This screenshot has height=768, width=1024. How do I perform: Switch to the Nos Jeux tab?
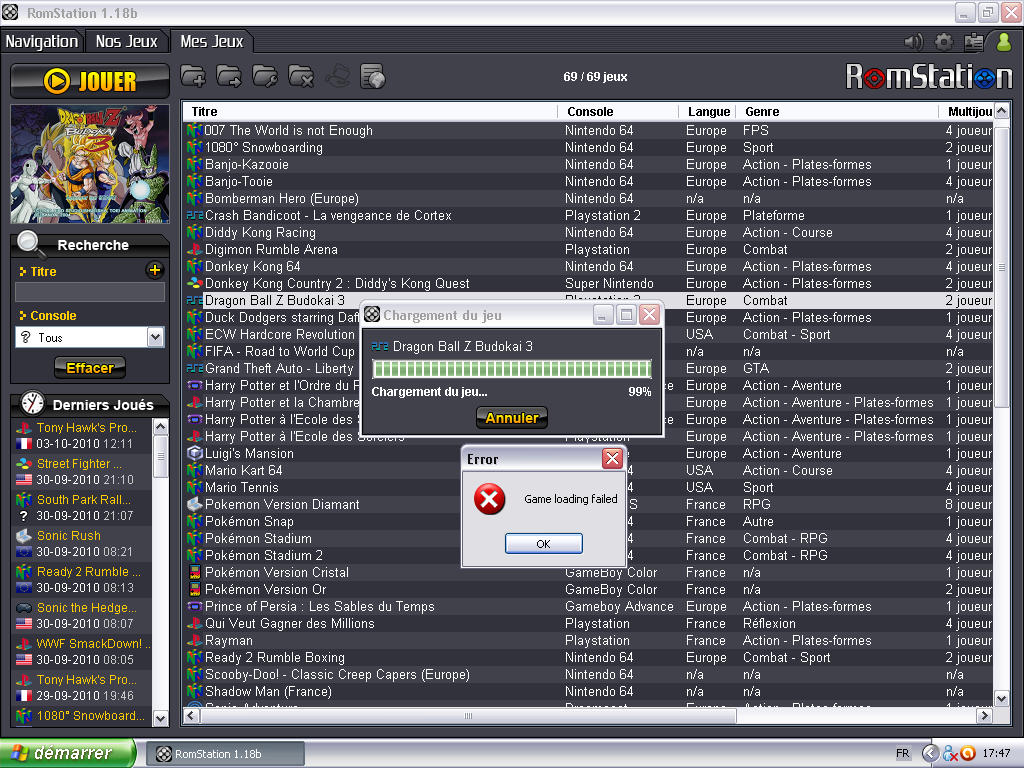coord(127,42)
